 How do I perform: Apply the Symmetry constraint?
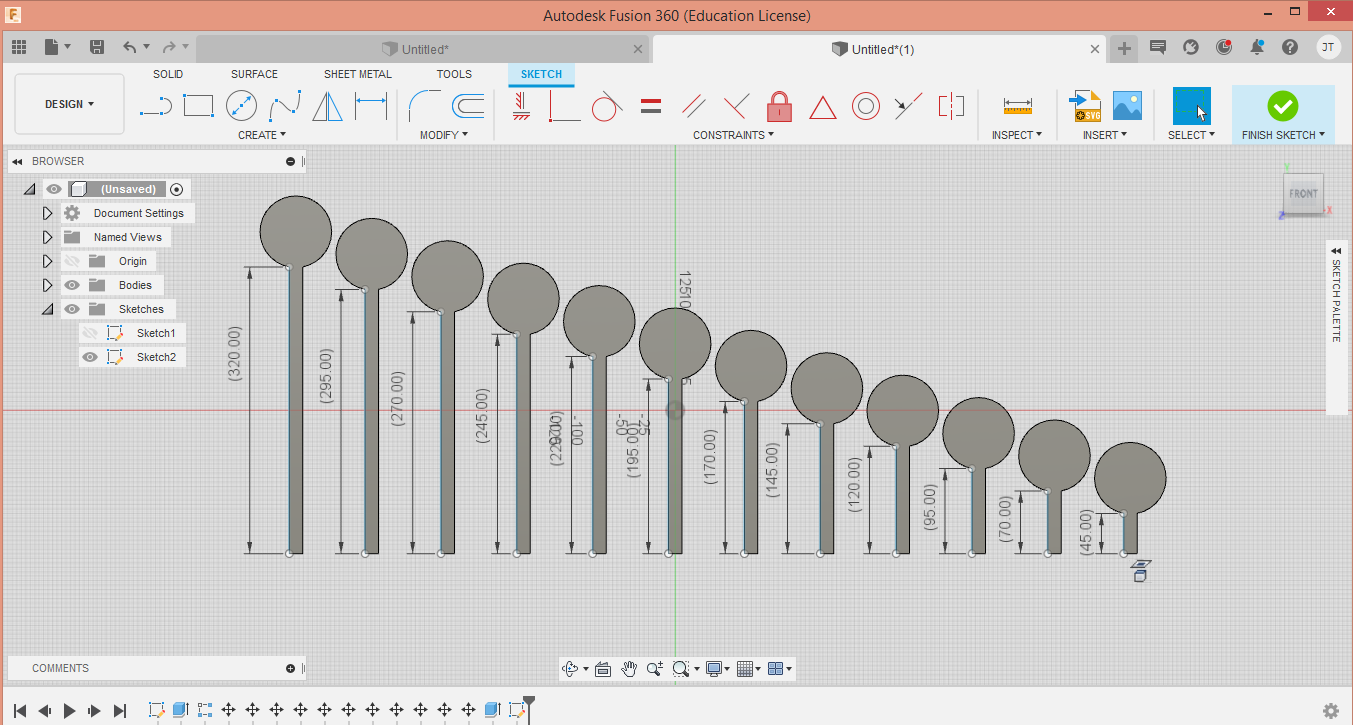951,105
